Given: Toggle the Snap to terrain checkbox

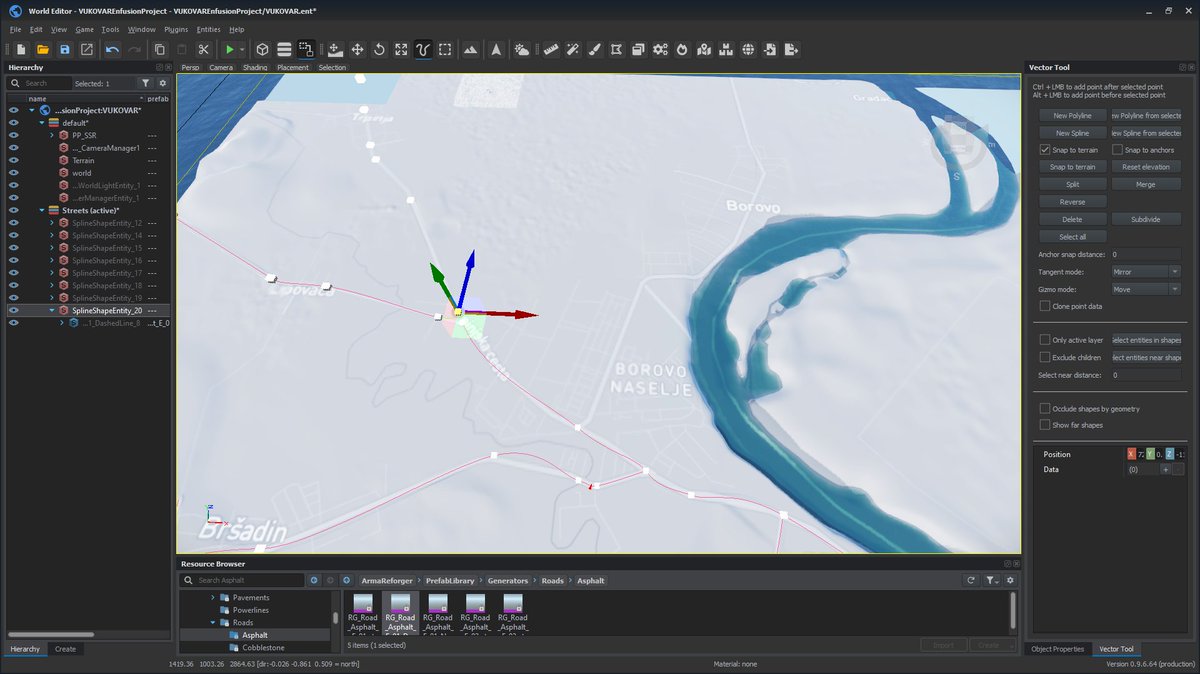Looking at the screenshot, I should [1045, 150].
